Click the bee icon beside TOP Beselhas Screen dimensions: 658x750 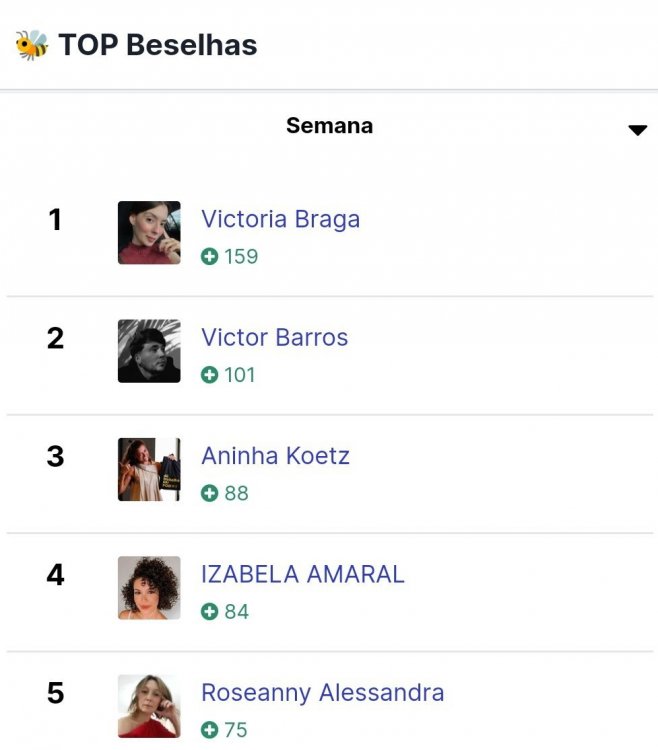[31, 45]
